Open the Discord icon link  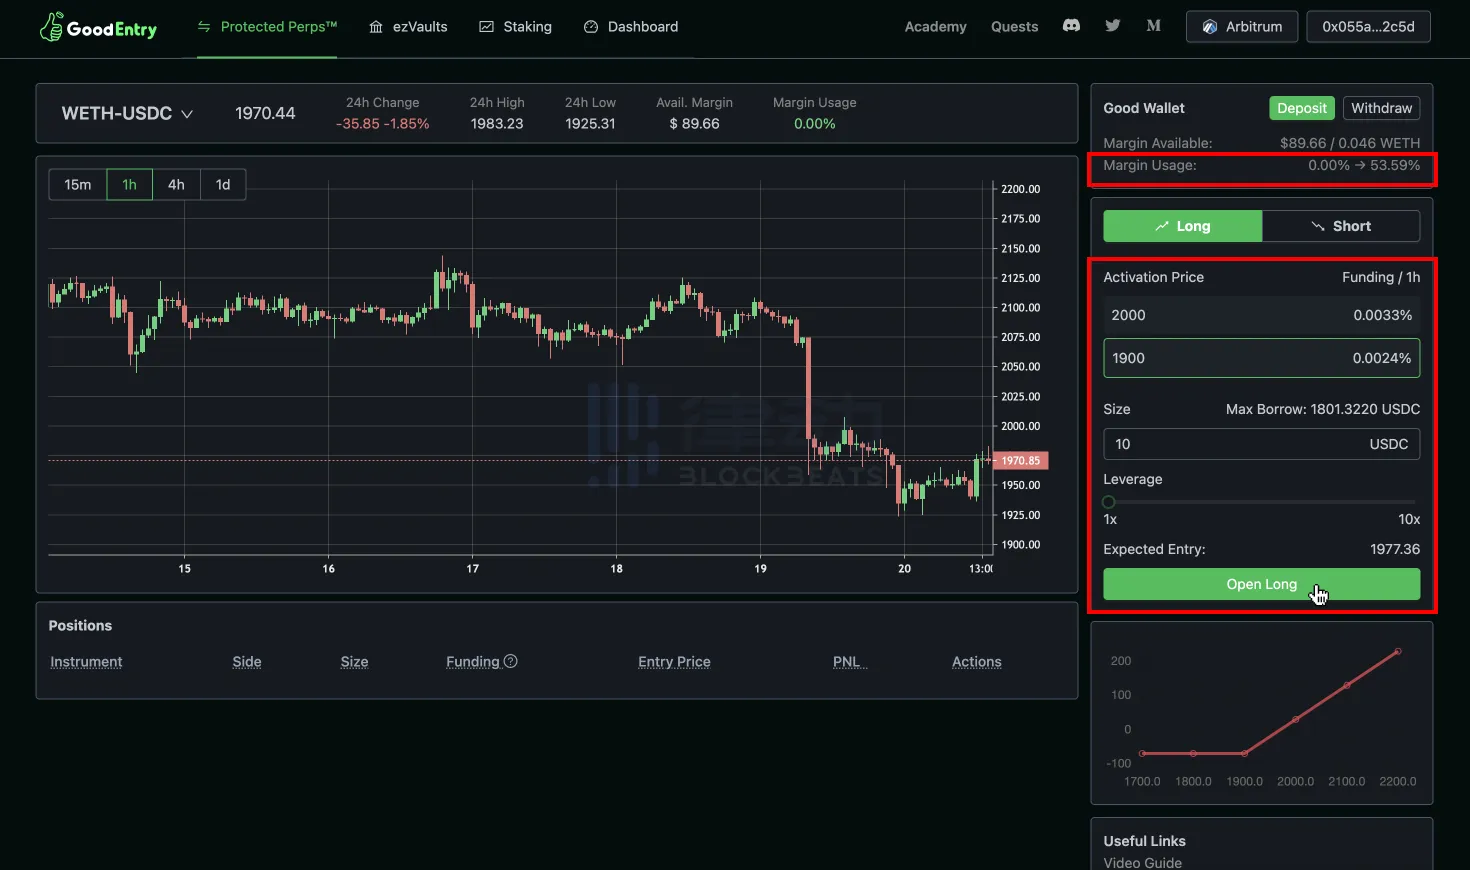click(x=1071, y=26)
